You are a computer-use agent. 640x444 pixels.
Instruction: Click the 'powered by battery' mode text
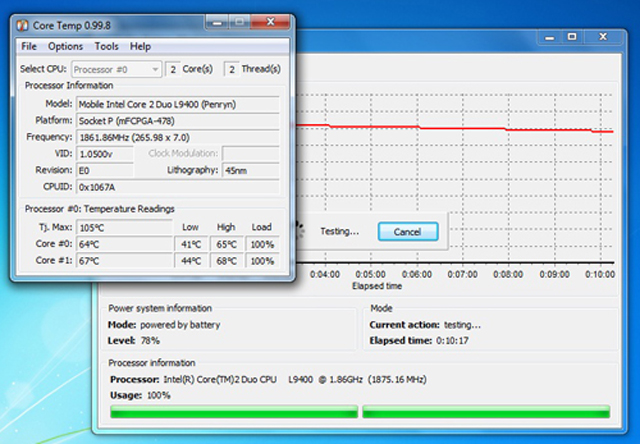(x=180, y=325)
